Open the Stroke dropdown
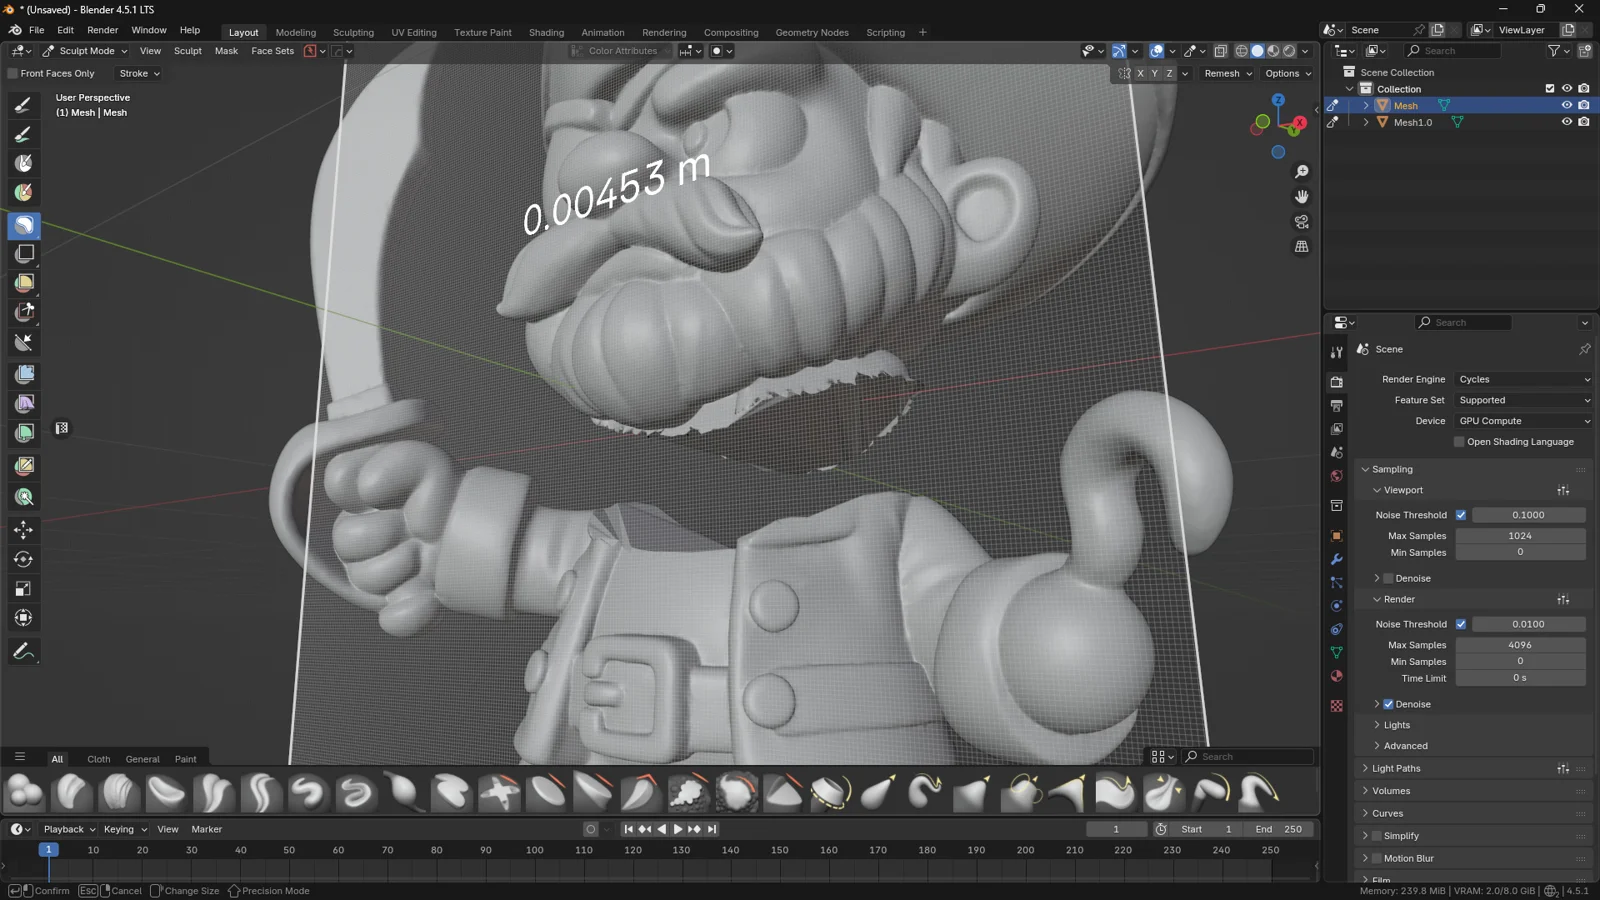This screenshot has width=1600, height=900. pyautogui.click(x=139, y=74)
